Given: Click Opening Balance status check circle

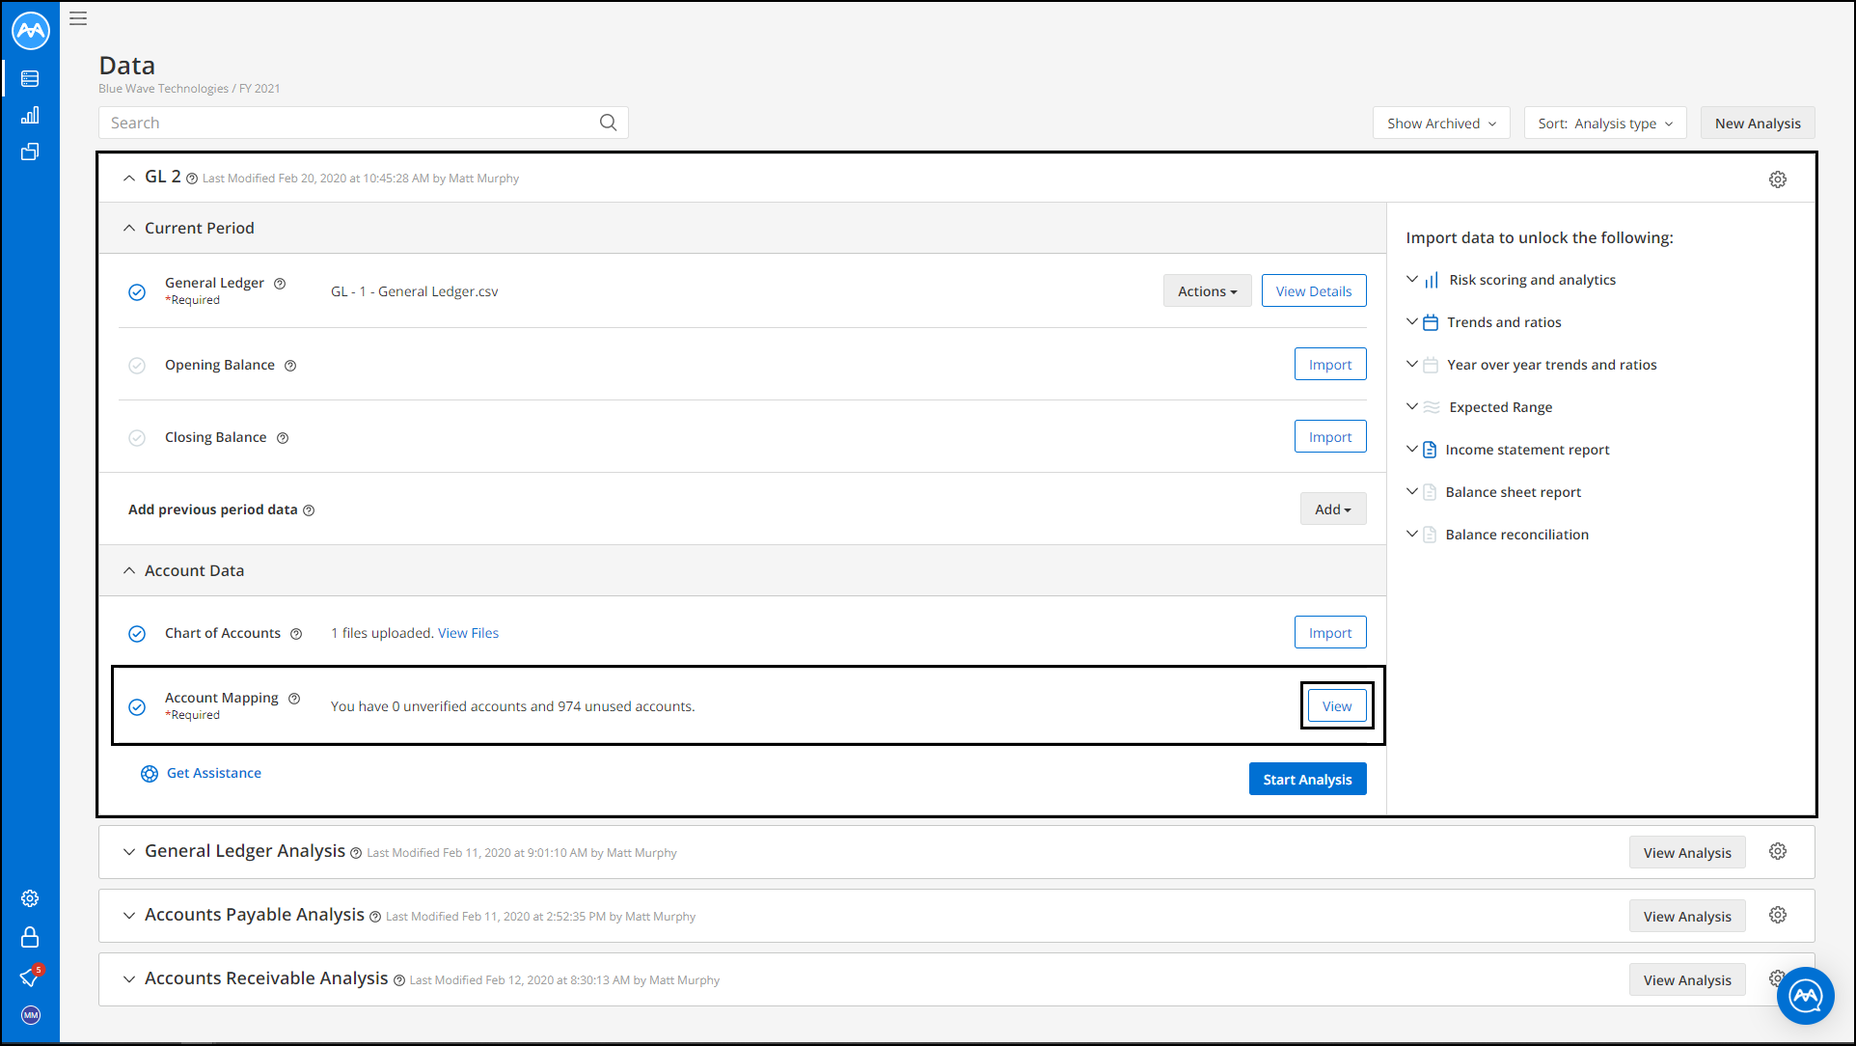Looking at the screenshot, I should 137,365.
